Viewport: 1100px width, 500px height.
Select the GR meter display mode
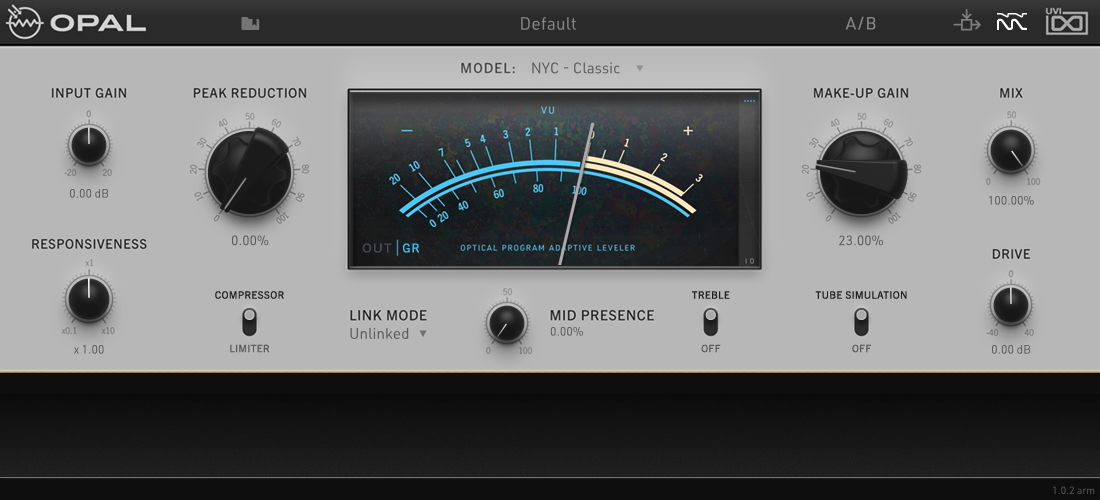point(411,248)
